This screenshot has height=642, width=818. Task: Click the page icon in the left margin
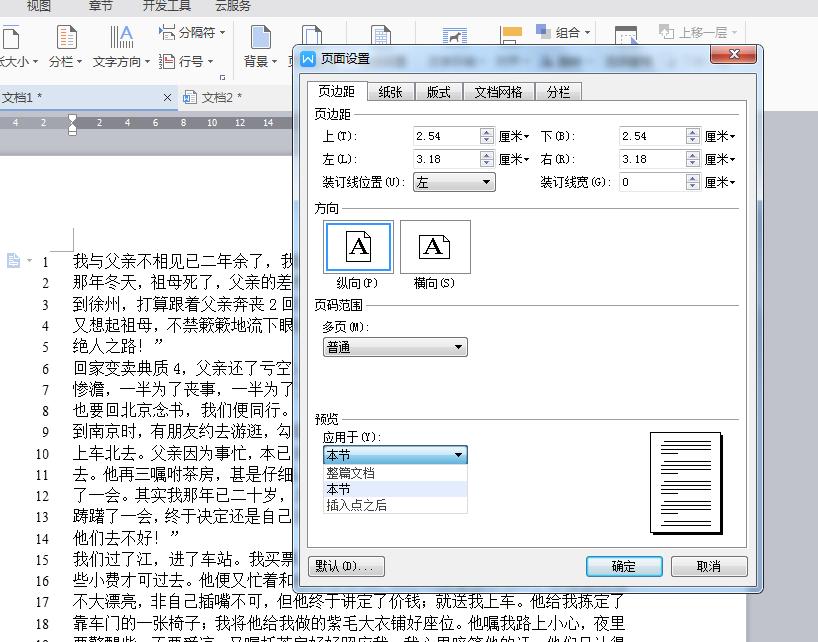point(13,260)
